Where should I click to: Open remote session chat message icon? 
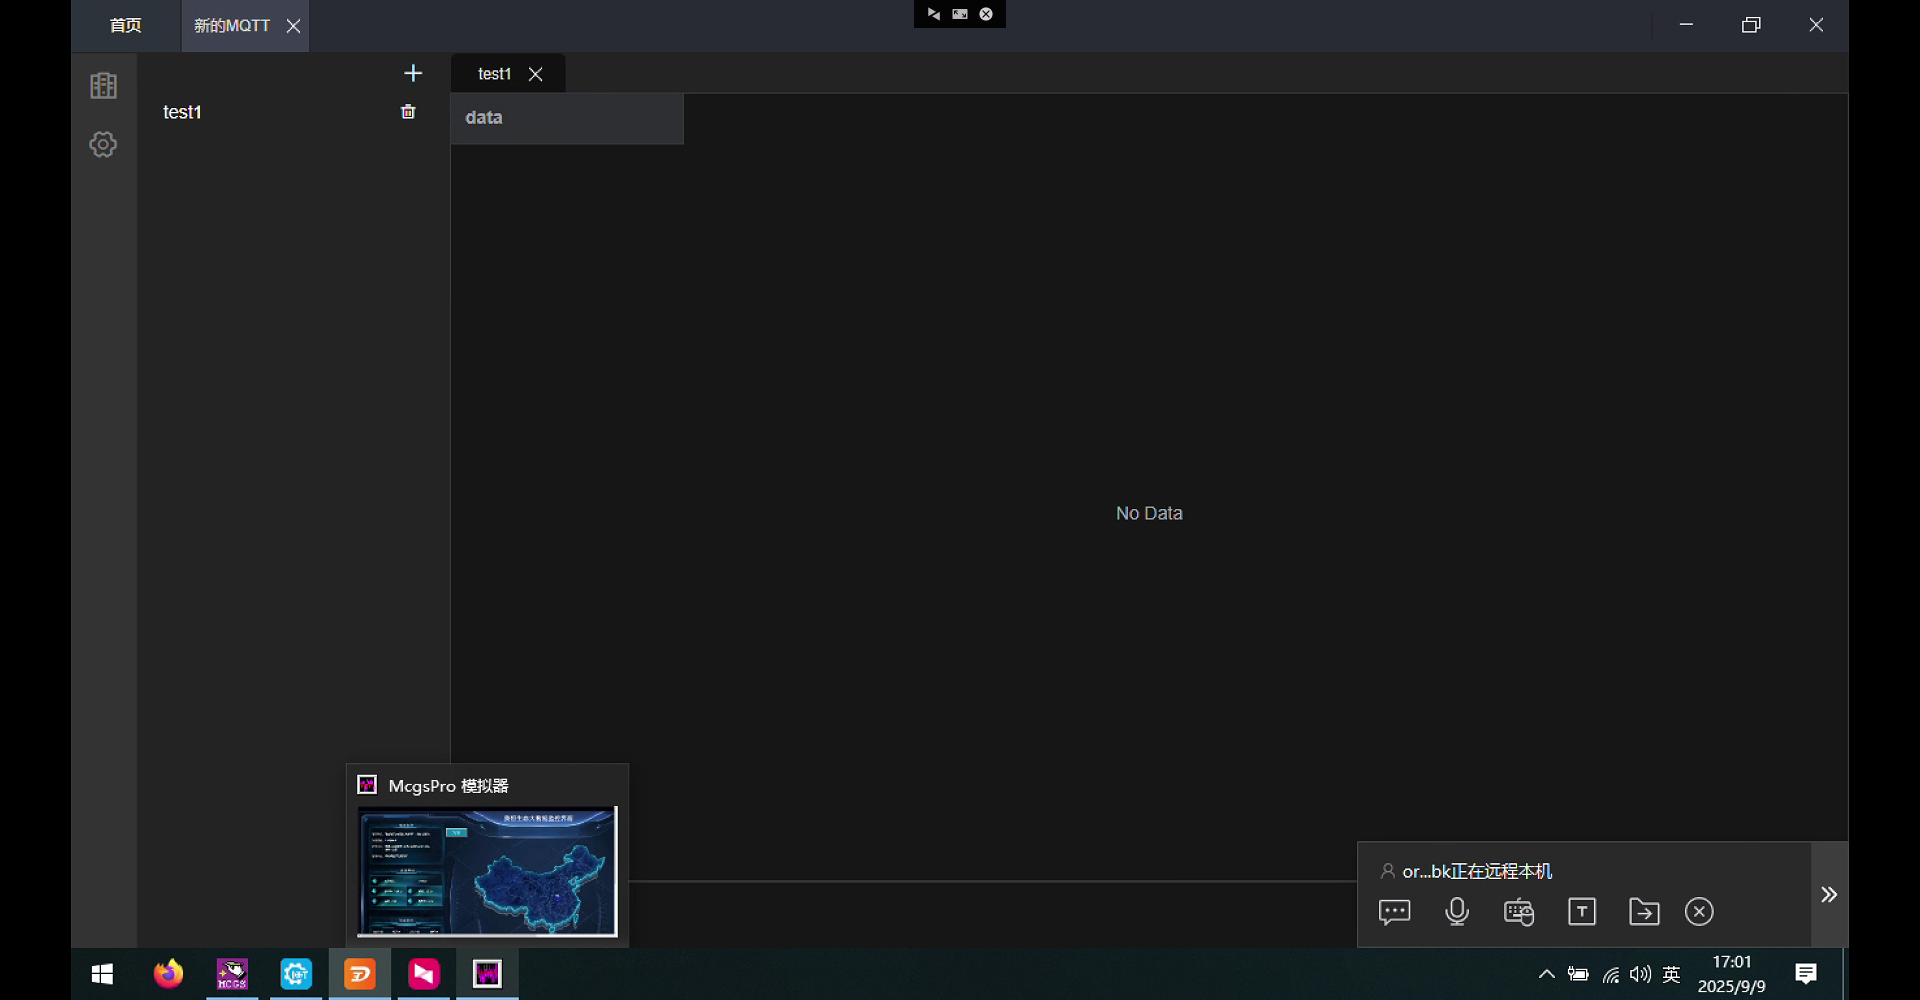pyautogui.click(x=1394, y=912)
